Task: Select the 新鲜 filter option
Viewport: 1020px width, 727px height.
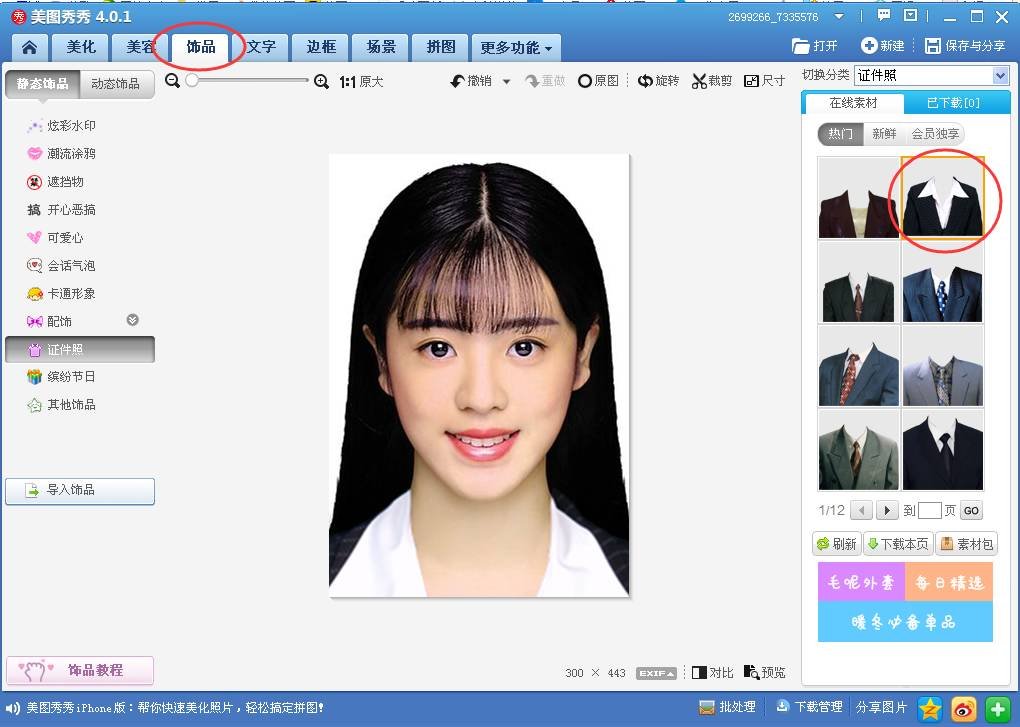Action: click(x=884, y=134)
